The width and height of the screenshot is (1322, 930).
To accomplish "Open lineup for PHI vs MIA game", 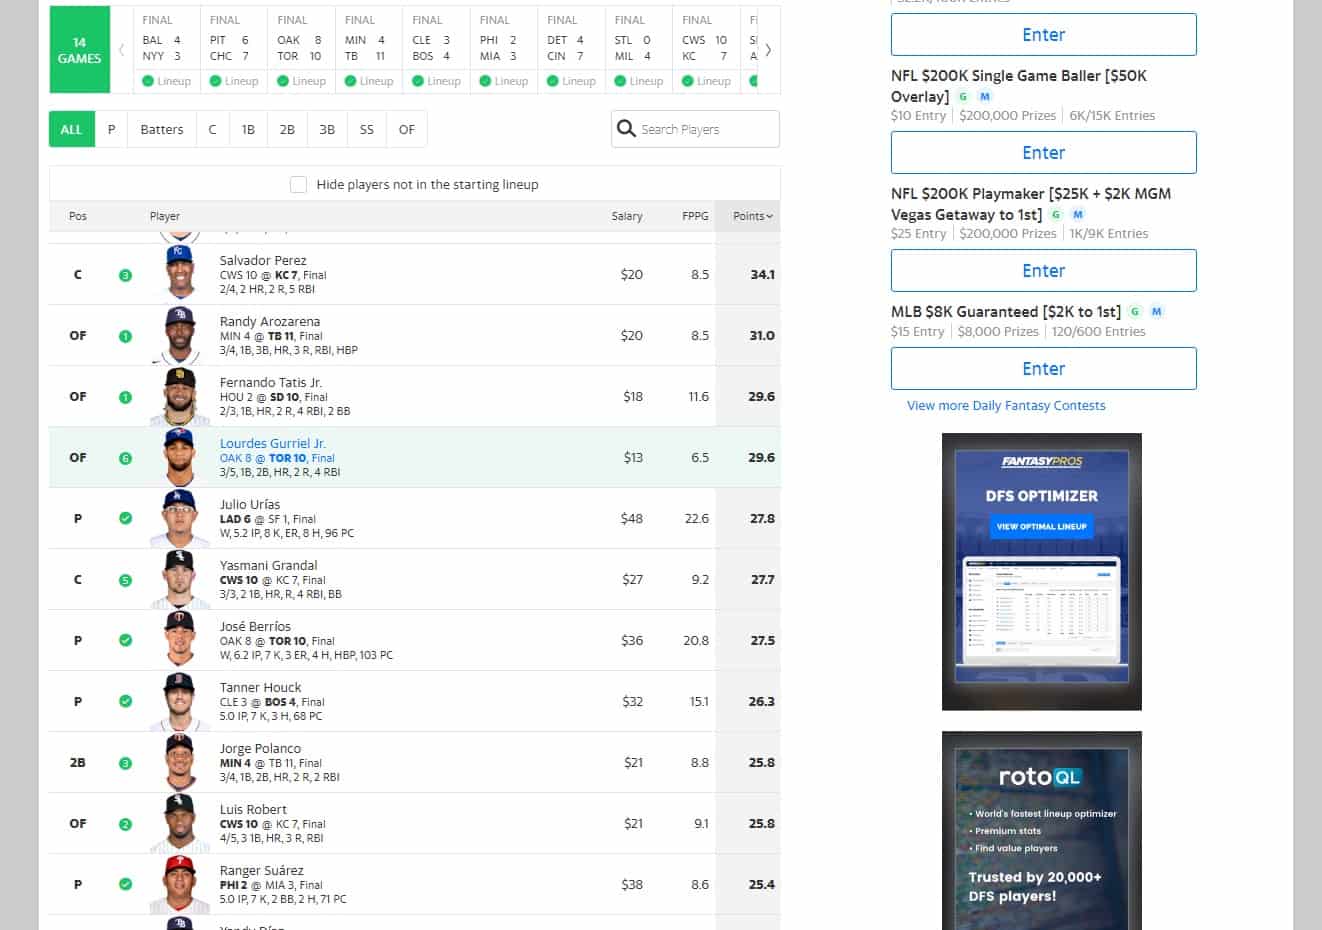I will pos(504,81).
